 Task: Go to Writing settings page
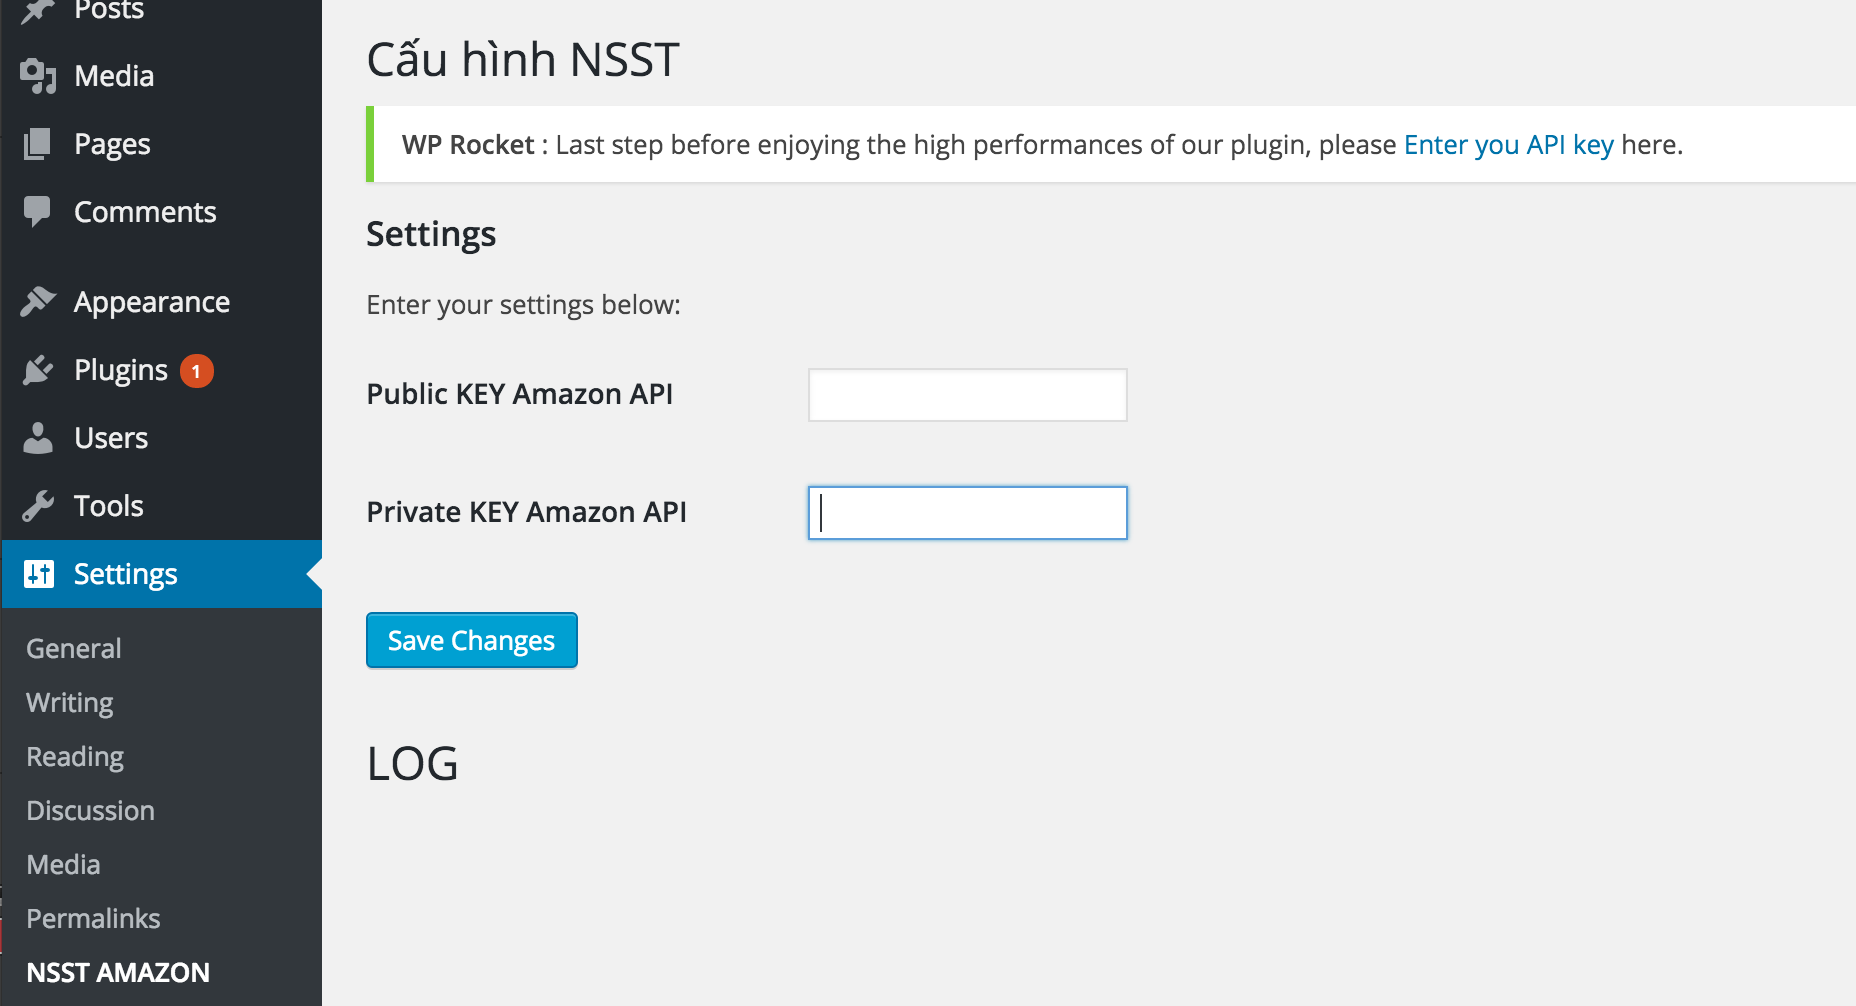(x=70, y=703)
